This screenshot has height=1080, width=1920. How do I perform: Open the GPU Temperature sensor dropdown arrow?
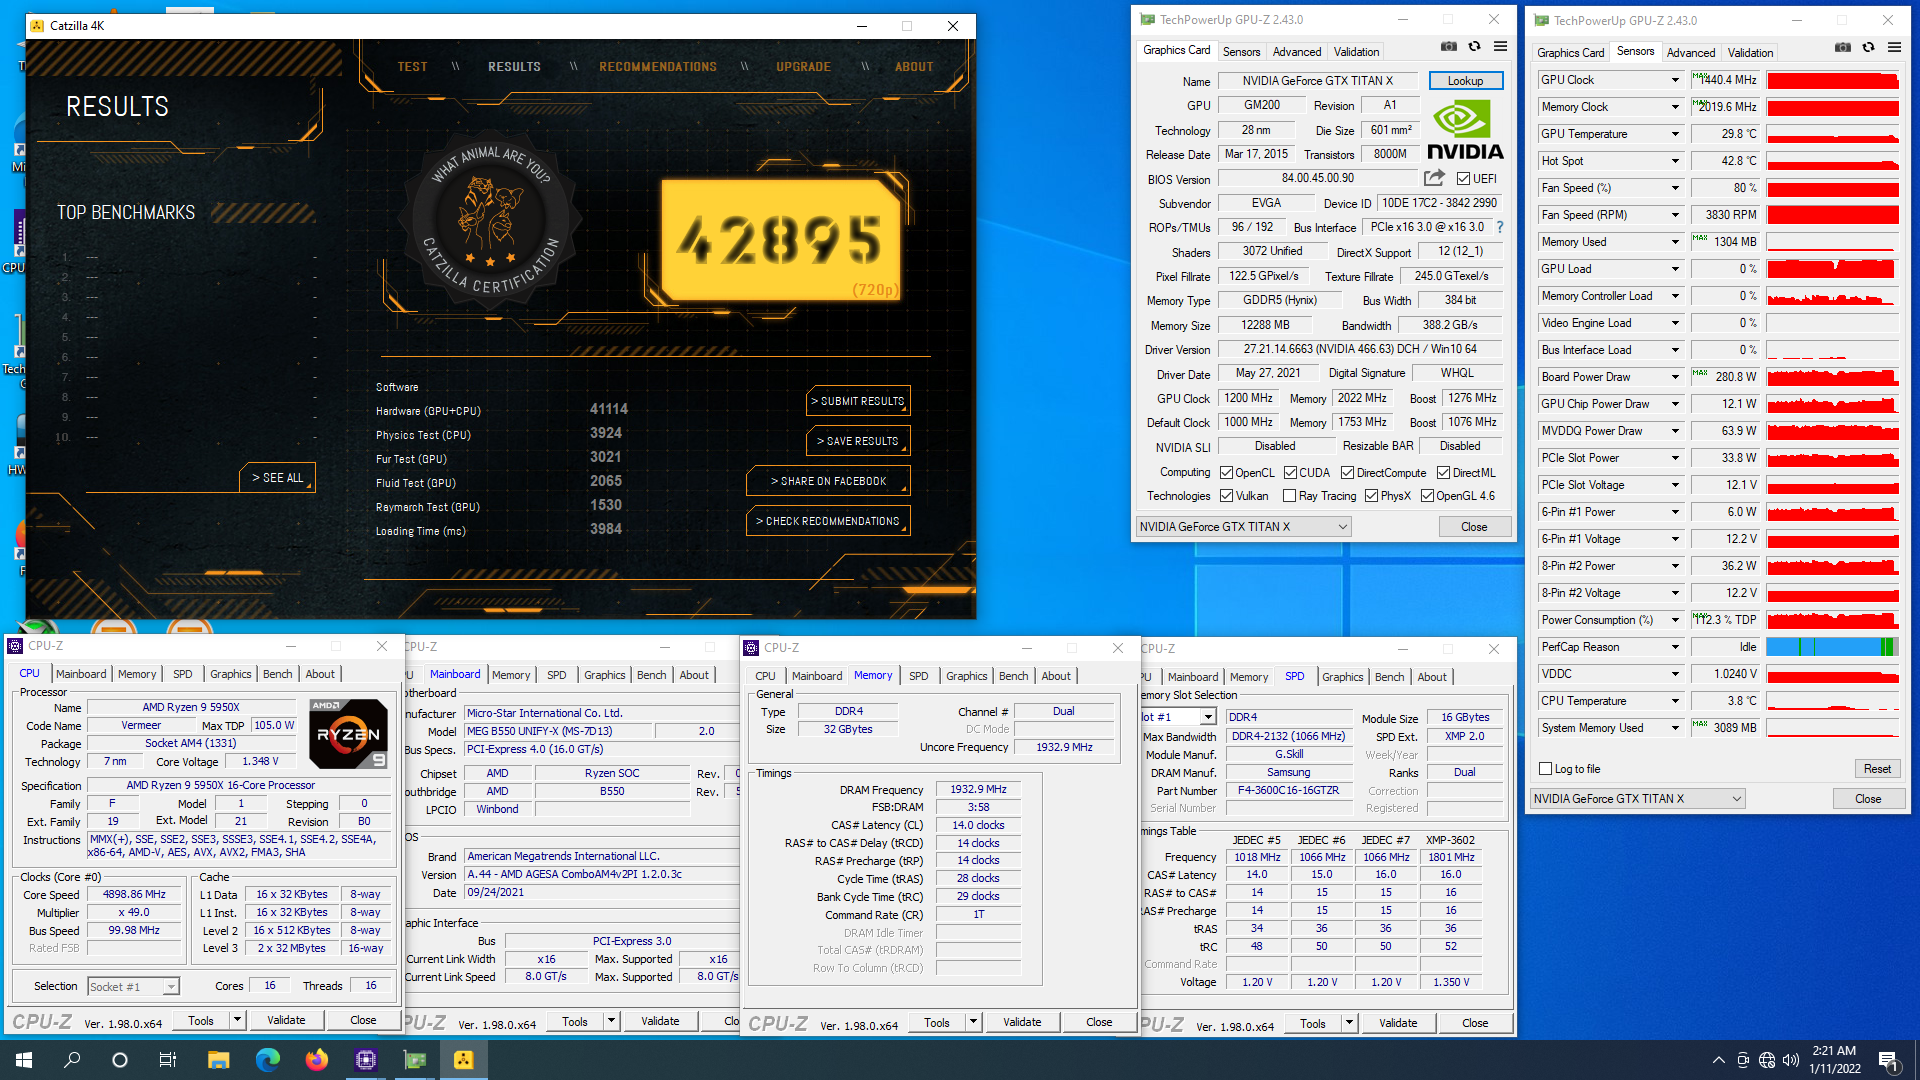[1675, 134]
